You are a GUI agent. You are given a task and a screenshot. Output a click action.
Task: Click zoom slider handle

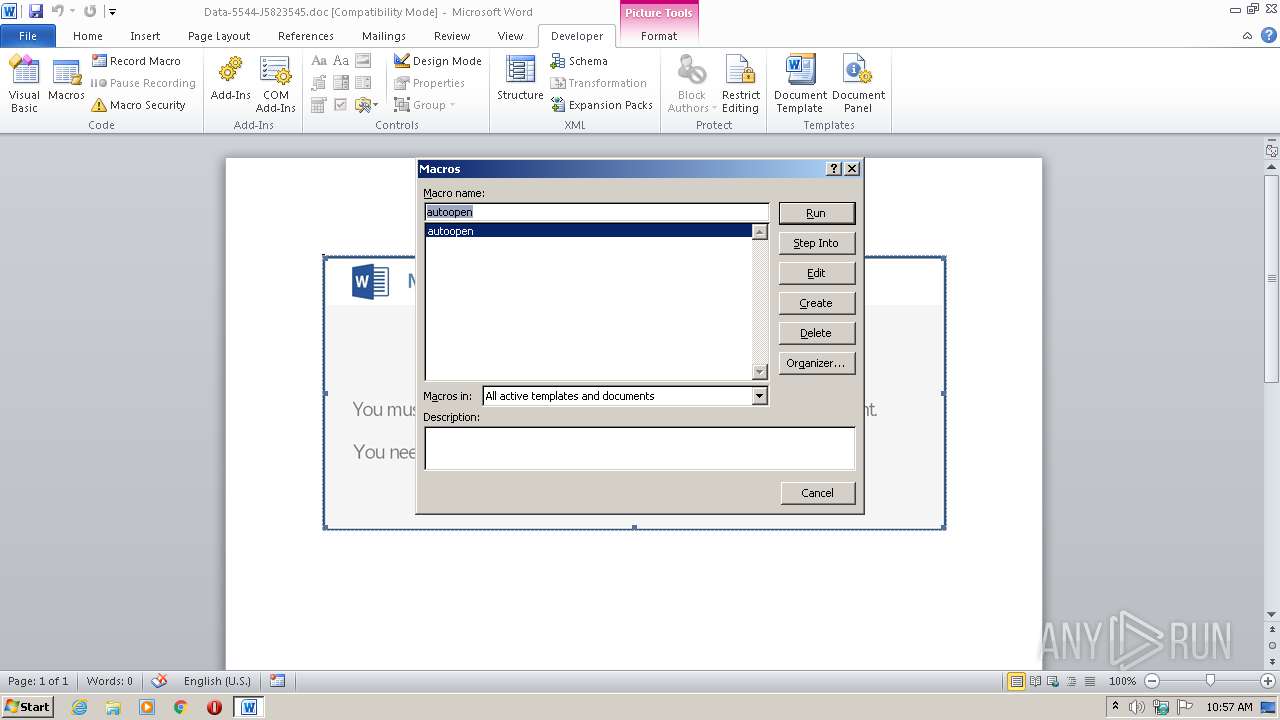[x=1210, y=681]
